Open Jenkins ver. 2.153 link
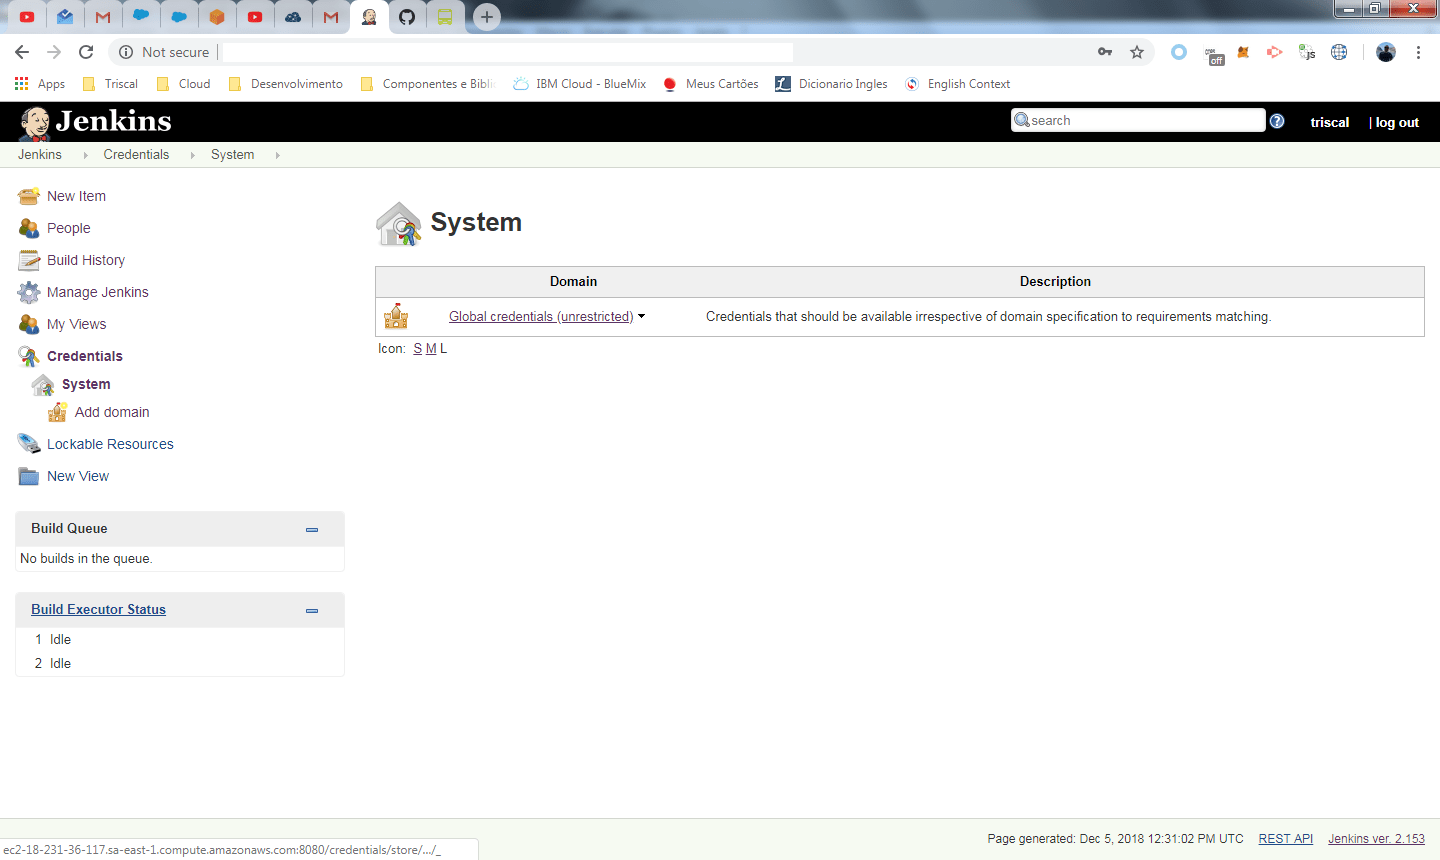 [x=1376, y=839]
